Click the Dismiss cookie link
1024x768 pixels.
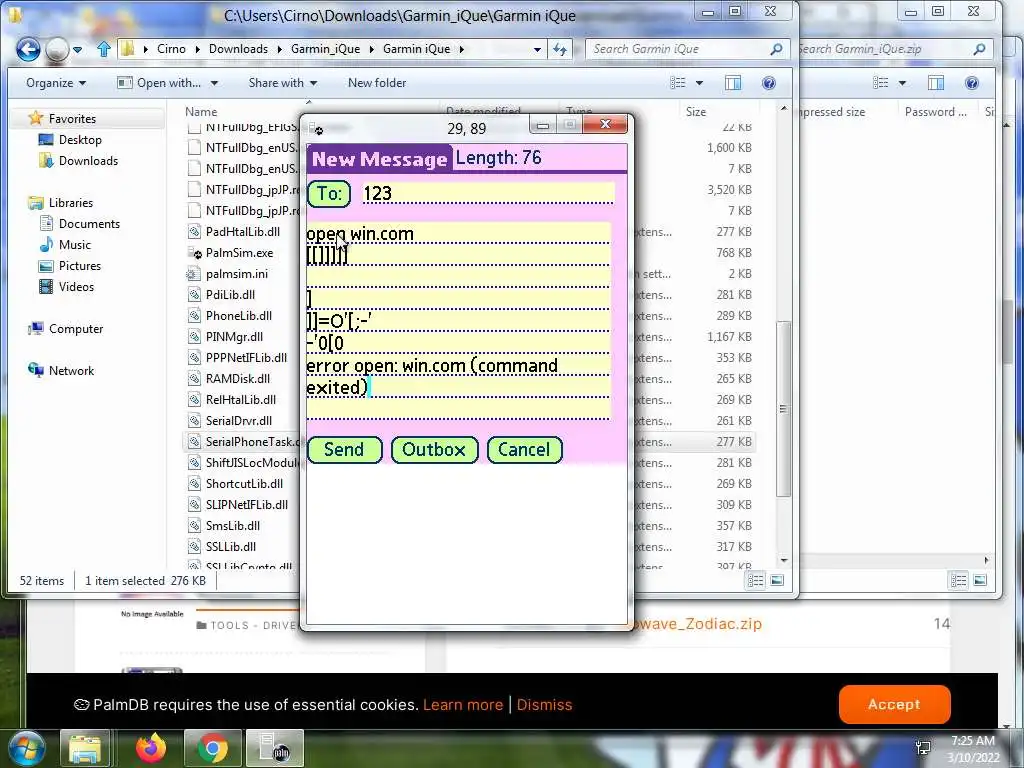coord(544,705)
